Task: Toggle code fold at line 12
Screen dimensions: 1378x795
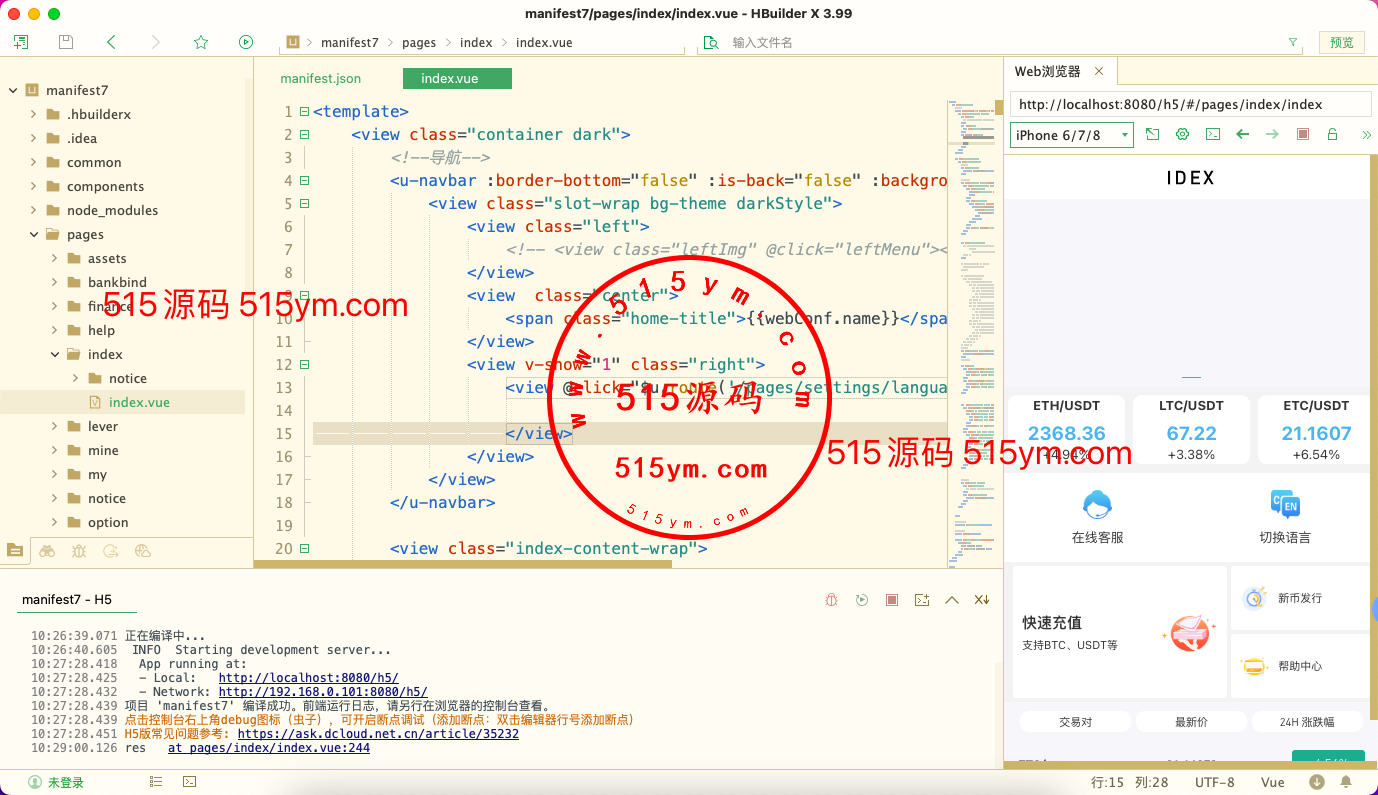Action: coord(304,365)
